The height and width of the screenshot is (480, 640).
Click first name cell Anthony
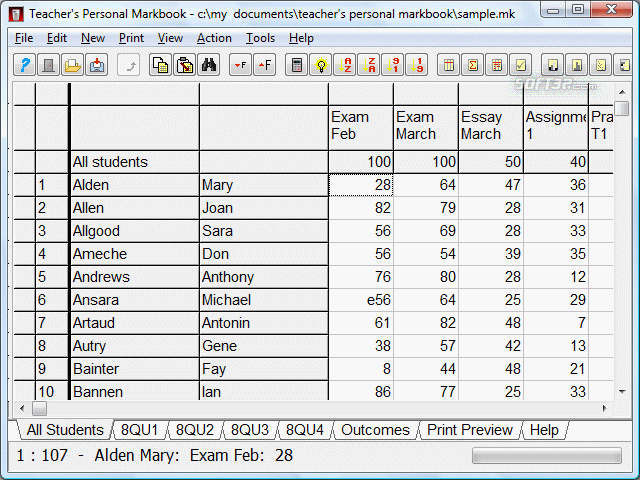(264, 277)
